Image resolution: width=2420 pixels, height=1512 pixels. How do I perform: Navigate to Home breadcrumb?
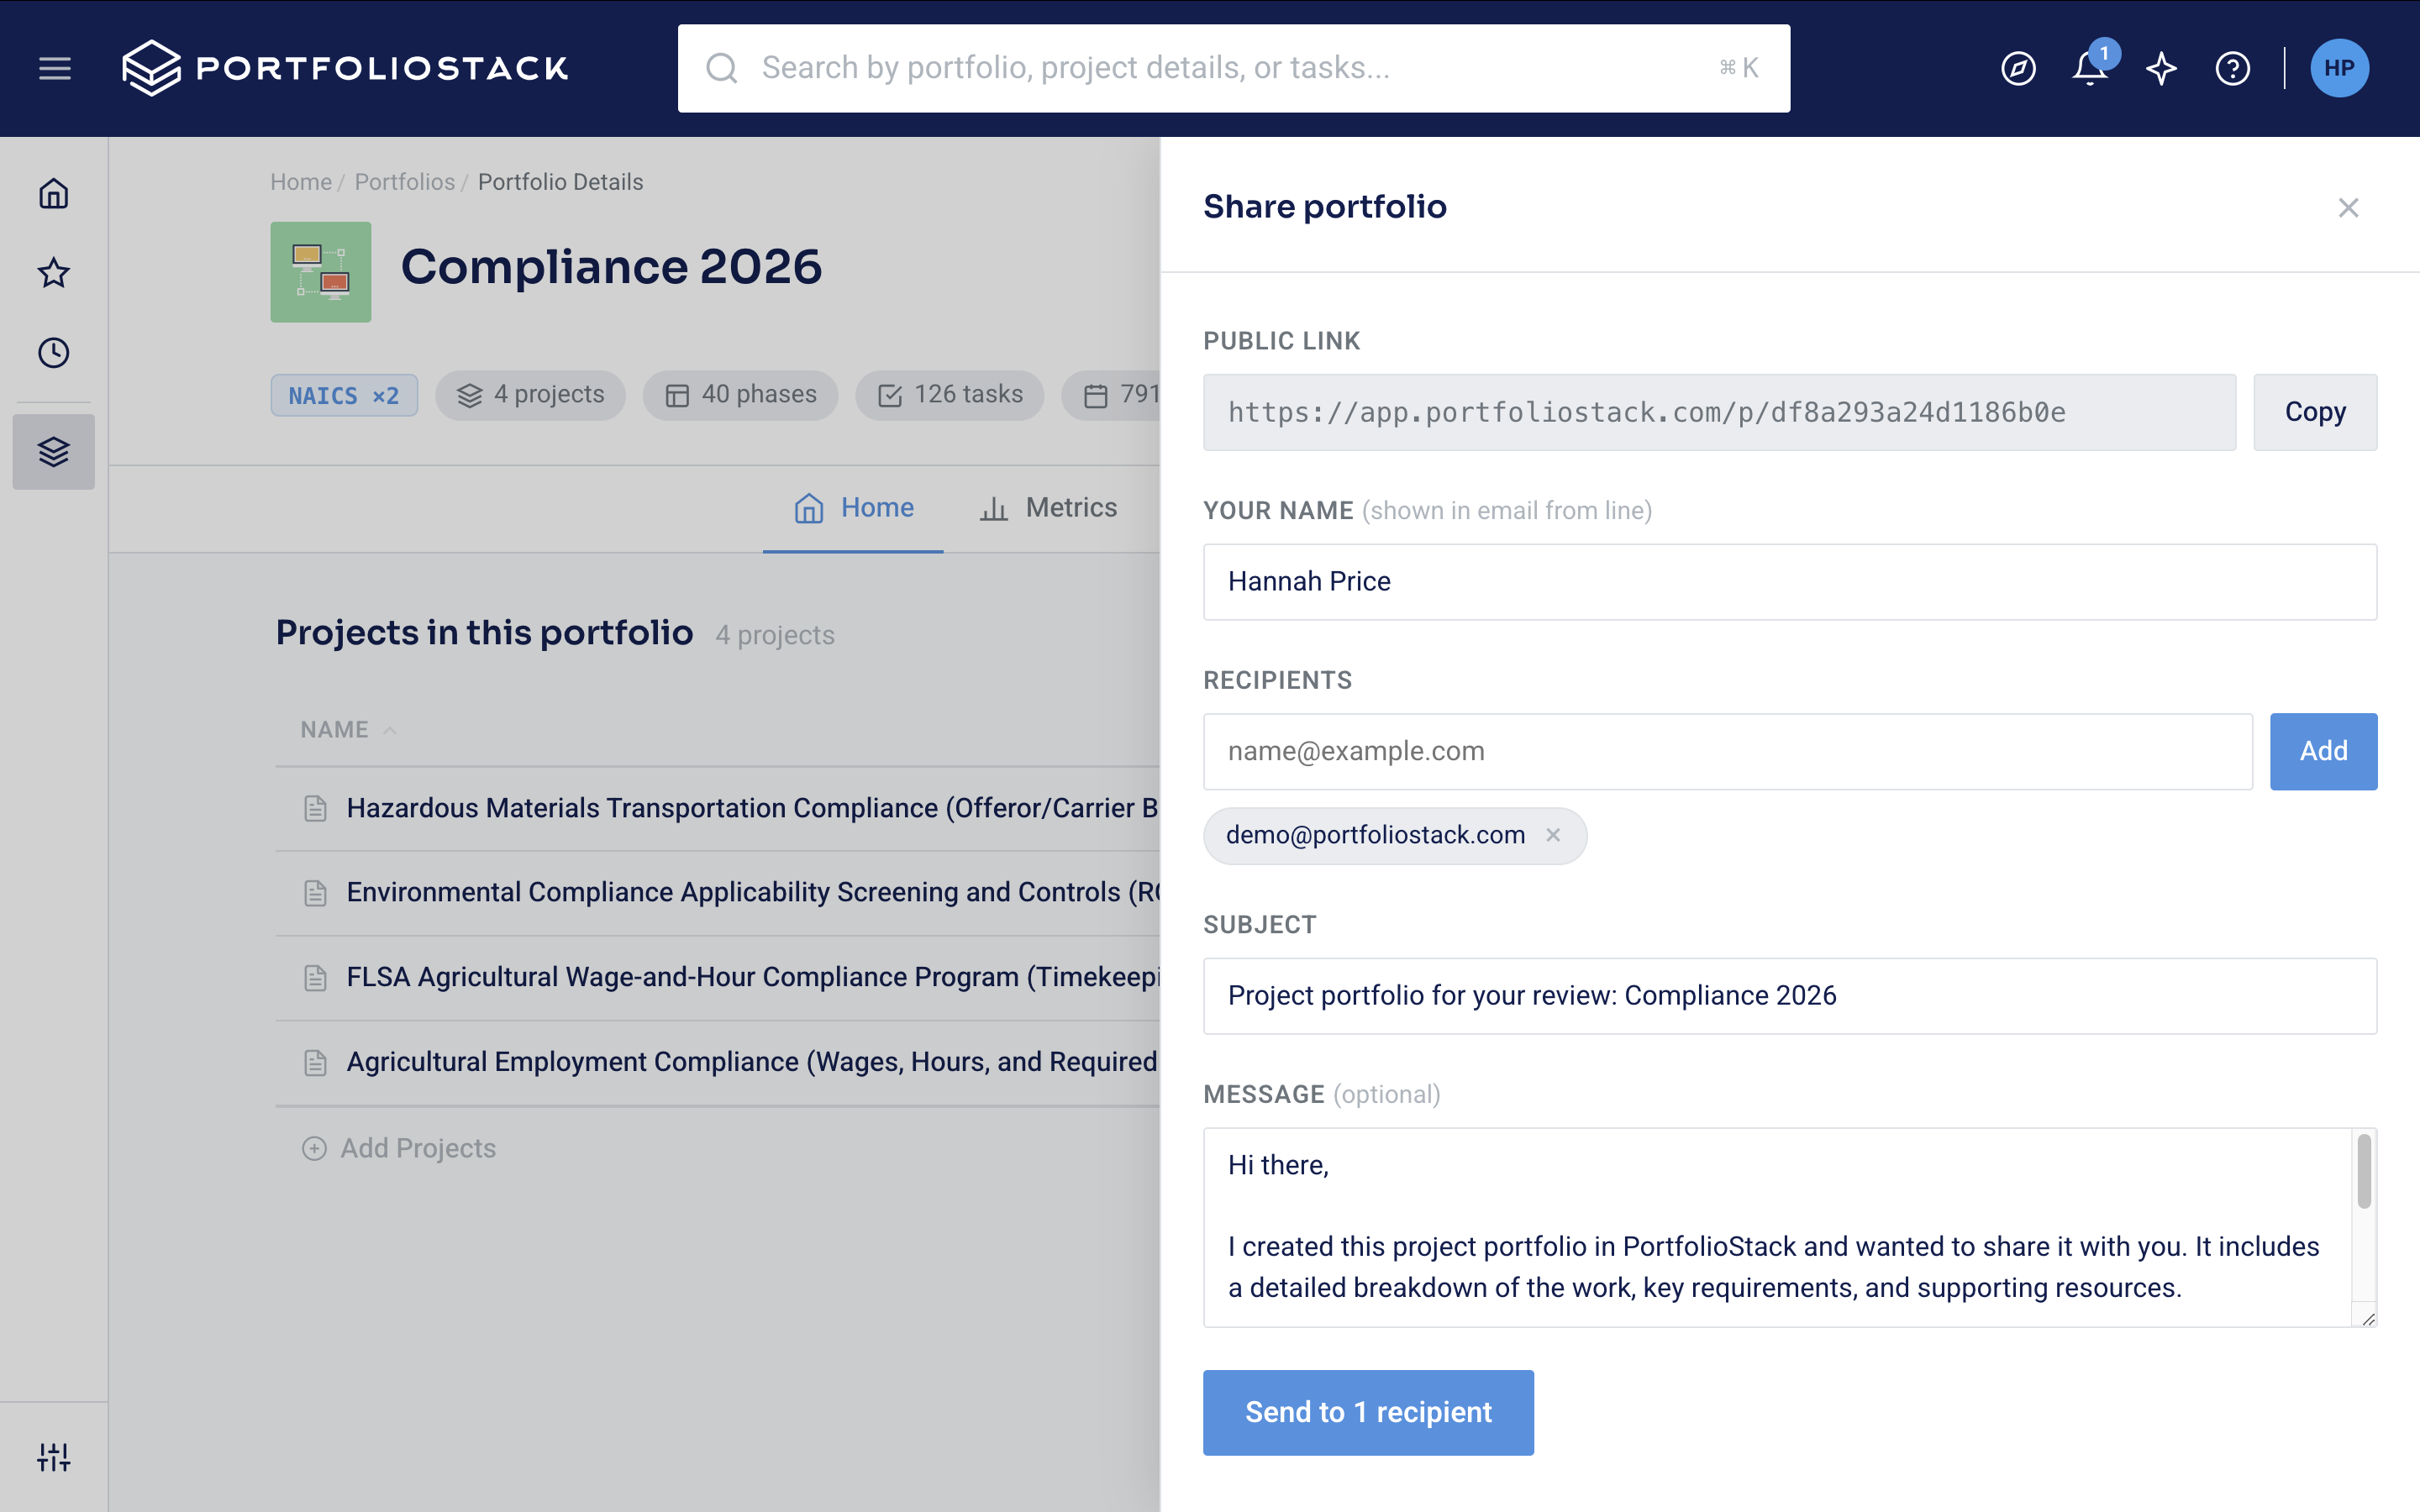point(301,182)
